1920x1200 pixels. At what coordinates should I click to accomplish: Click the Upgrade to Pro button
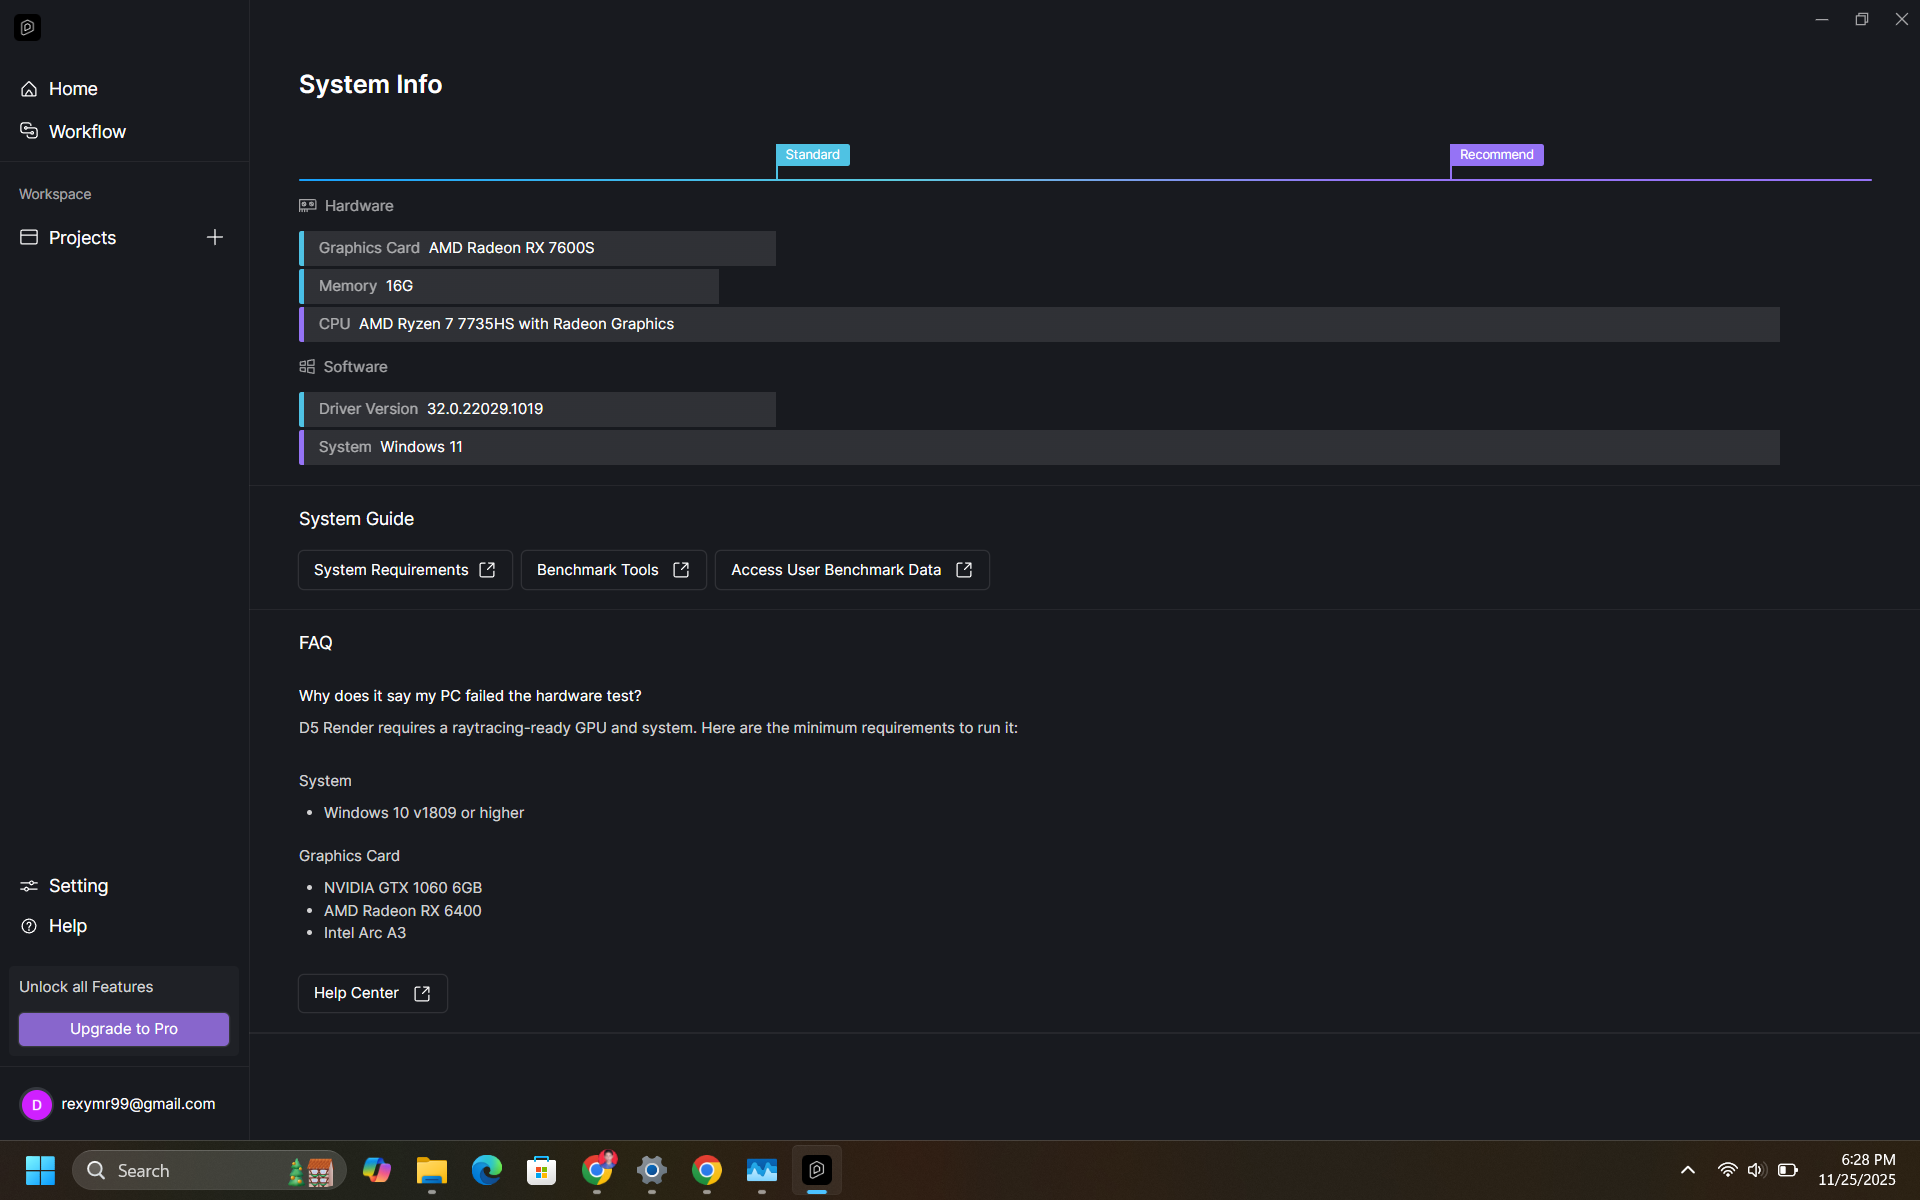pyautogui.click(x=124, y=1029)
